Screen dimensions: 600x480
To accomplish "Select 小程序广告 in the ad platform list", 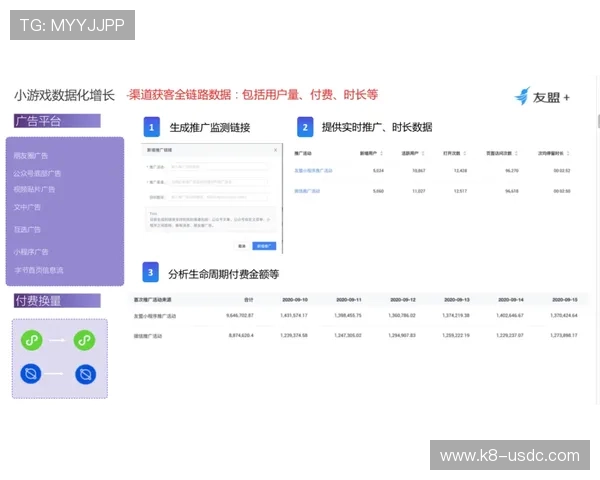I will [31, 252].
